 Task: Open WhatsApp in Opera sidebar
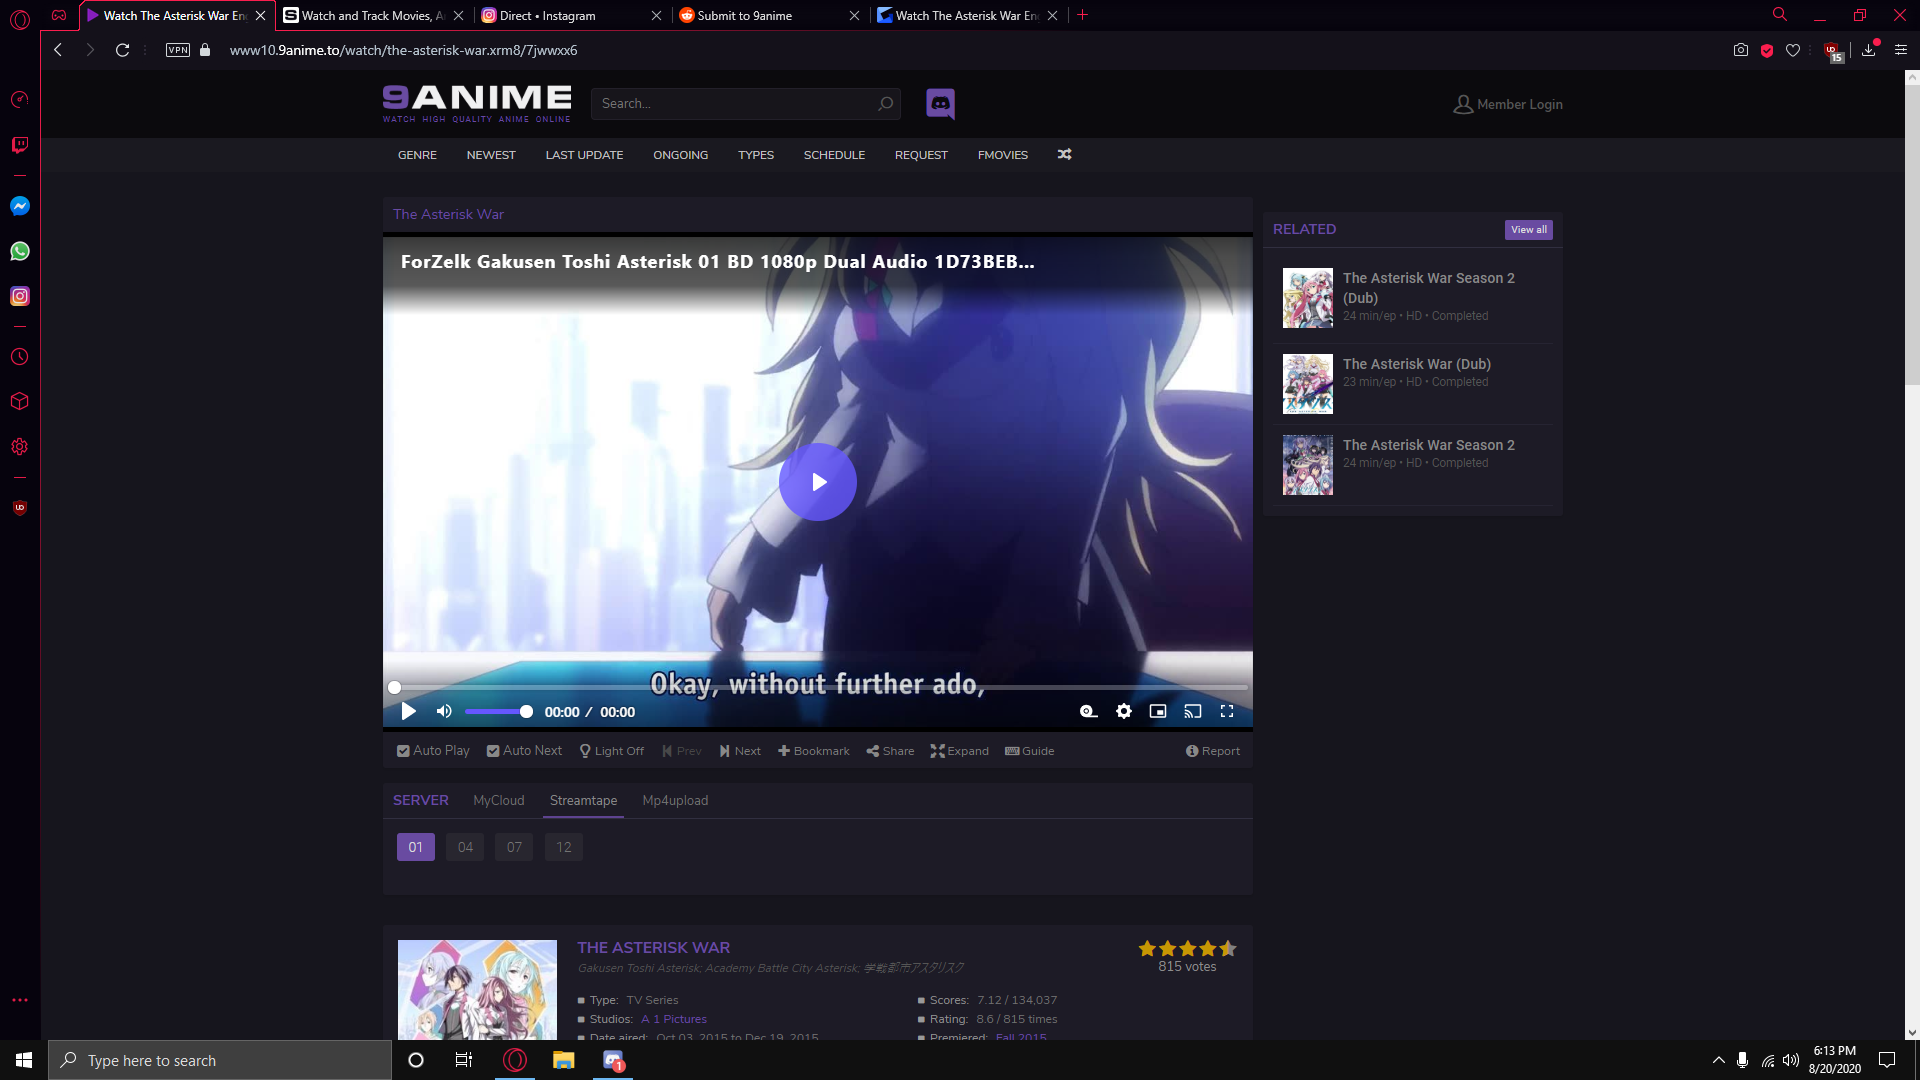coord(20,251)
